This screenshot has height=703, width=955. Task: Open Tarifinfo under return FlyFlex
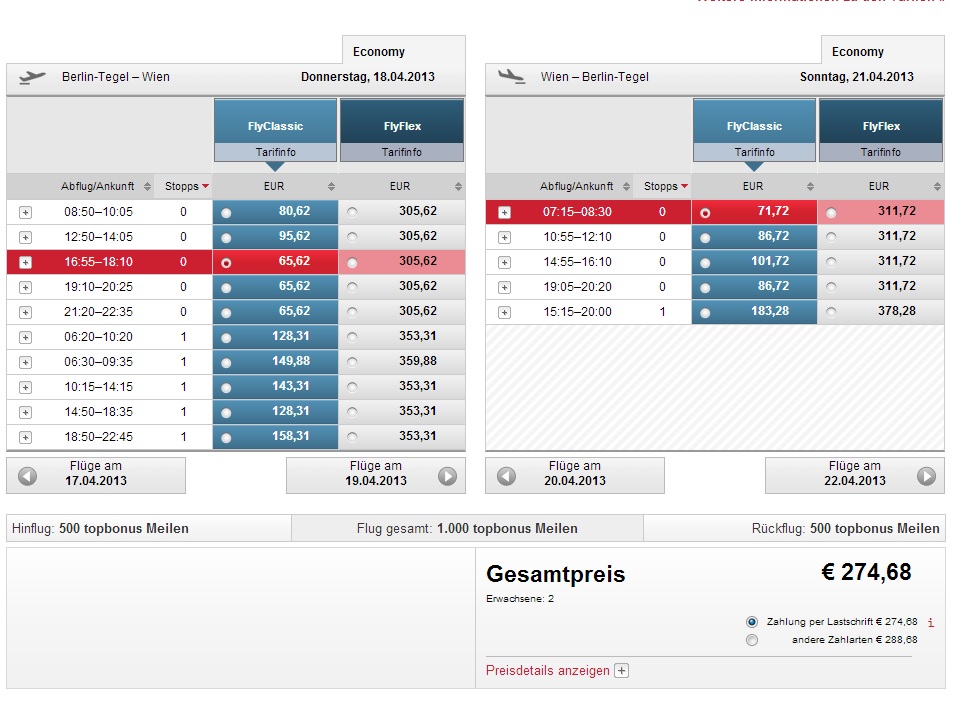coord(880,153)
